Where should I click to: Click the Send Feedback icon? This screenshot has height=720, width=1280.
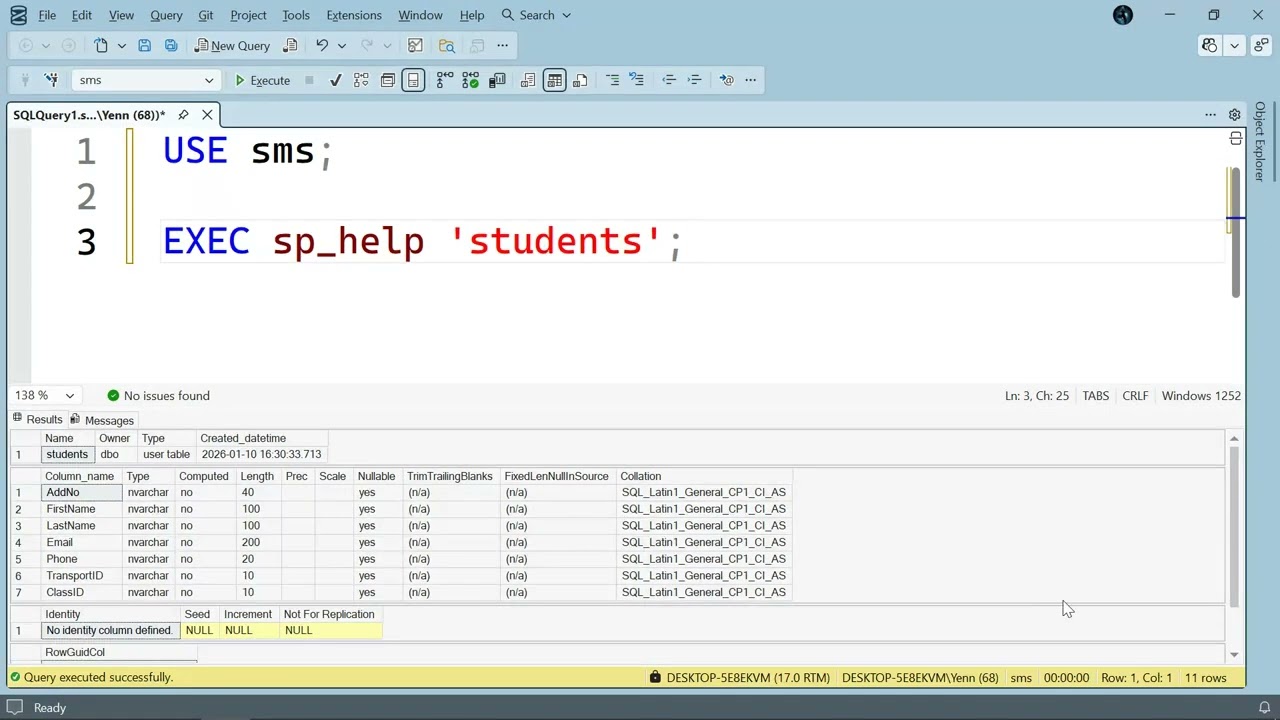tap(1260, 45)
